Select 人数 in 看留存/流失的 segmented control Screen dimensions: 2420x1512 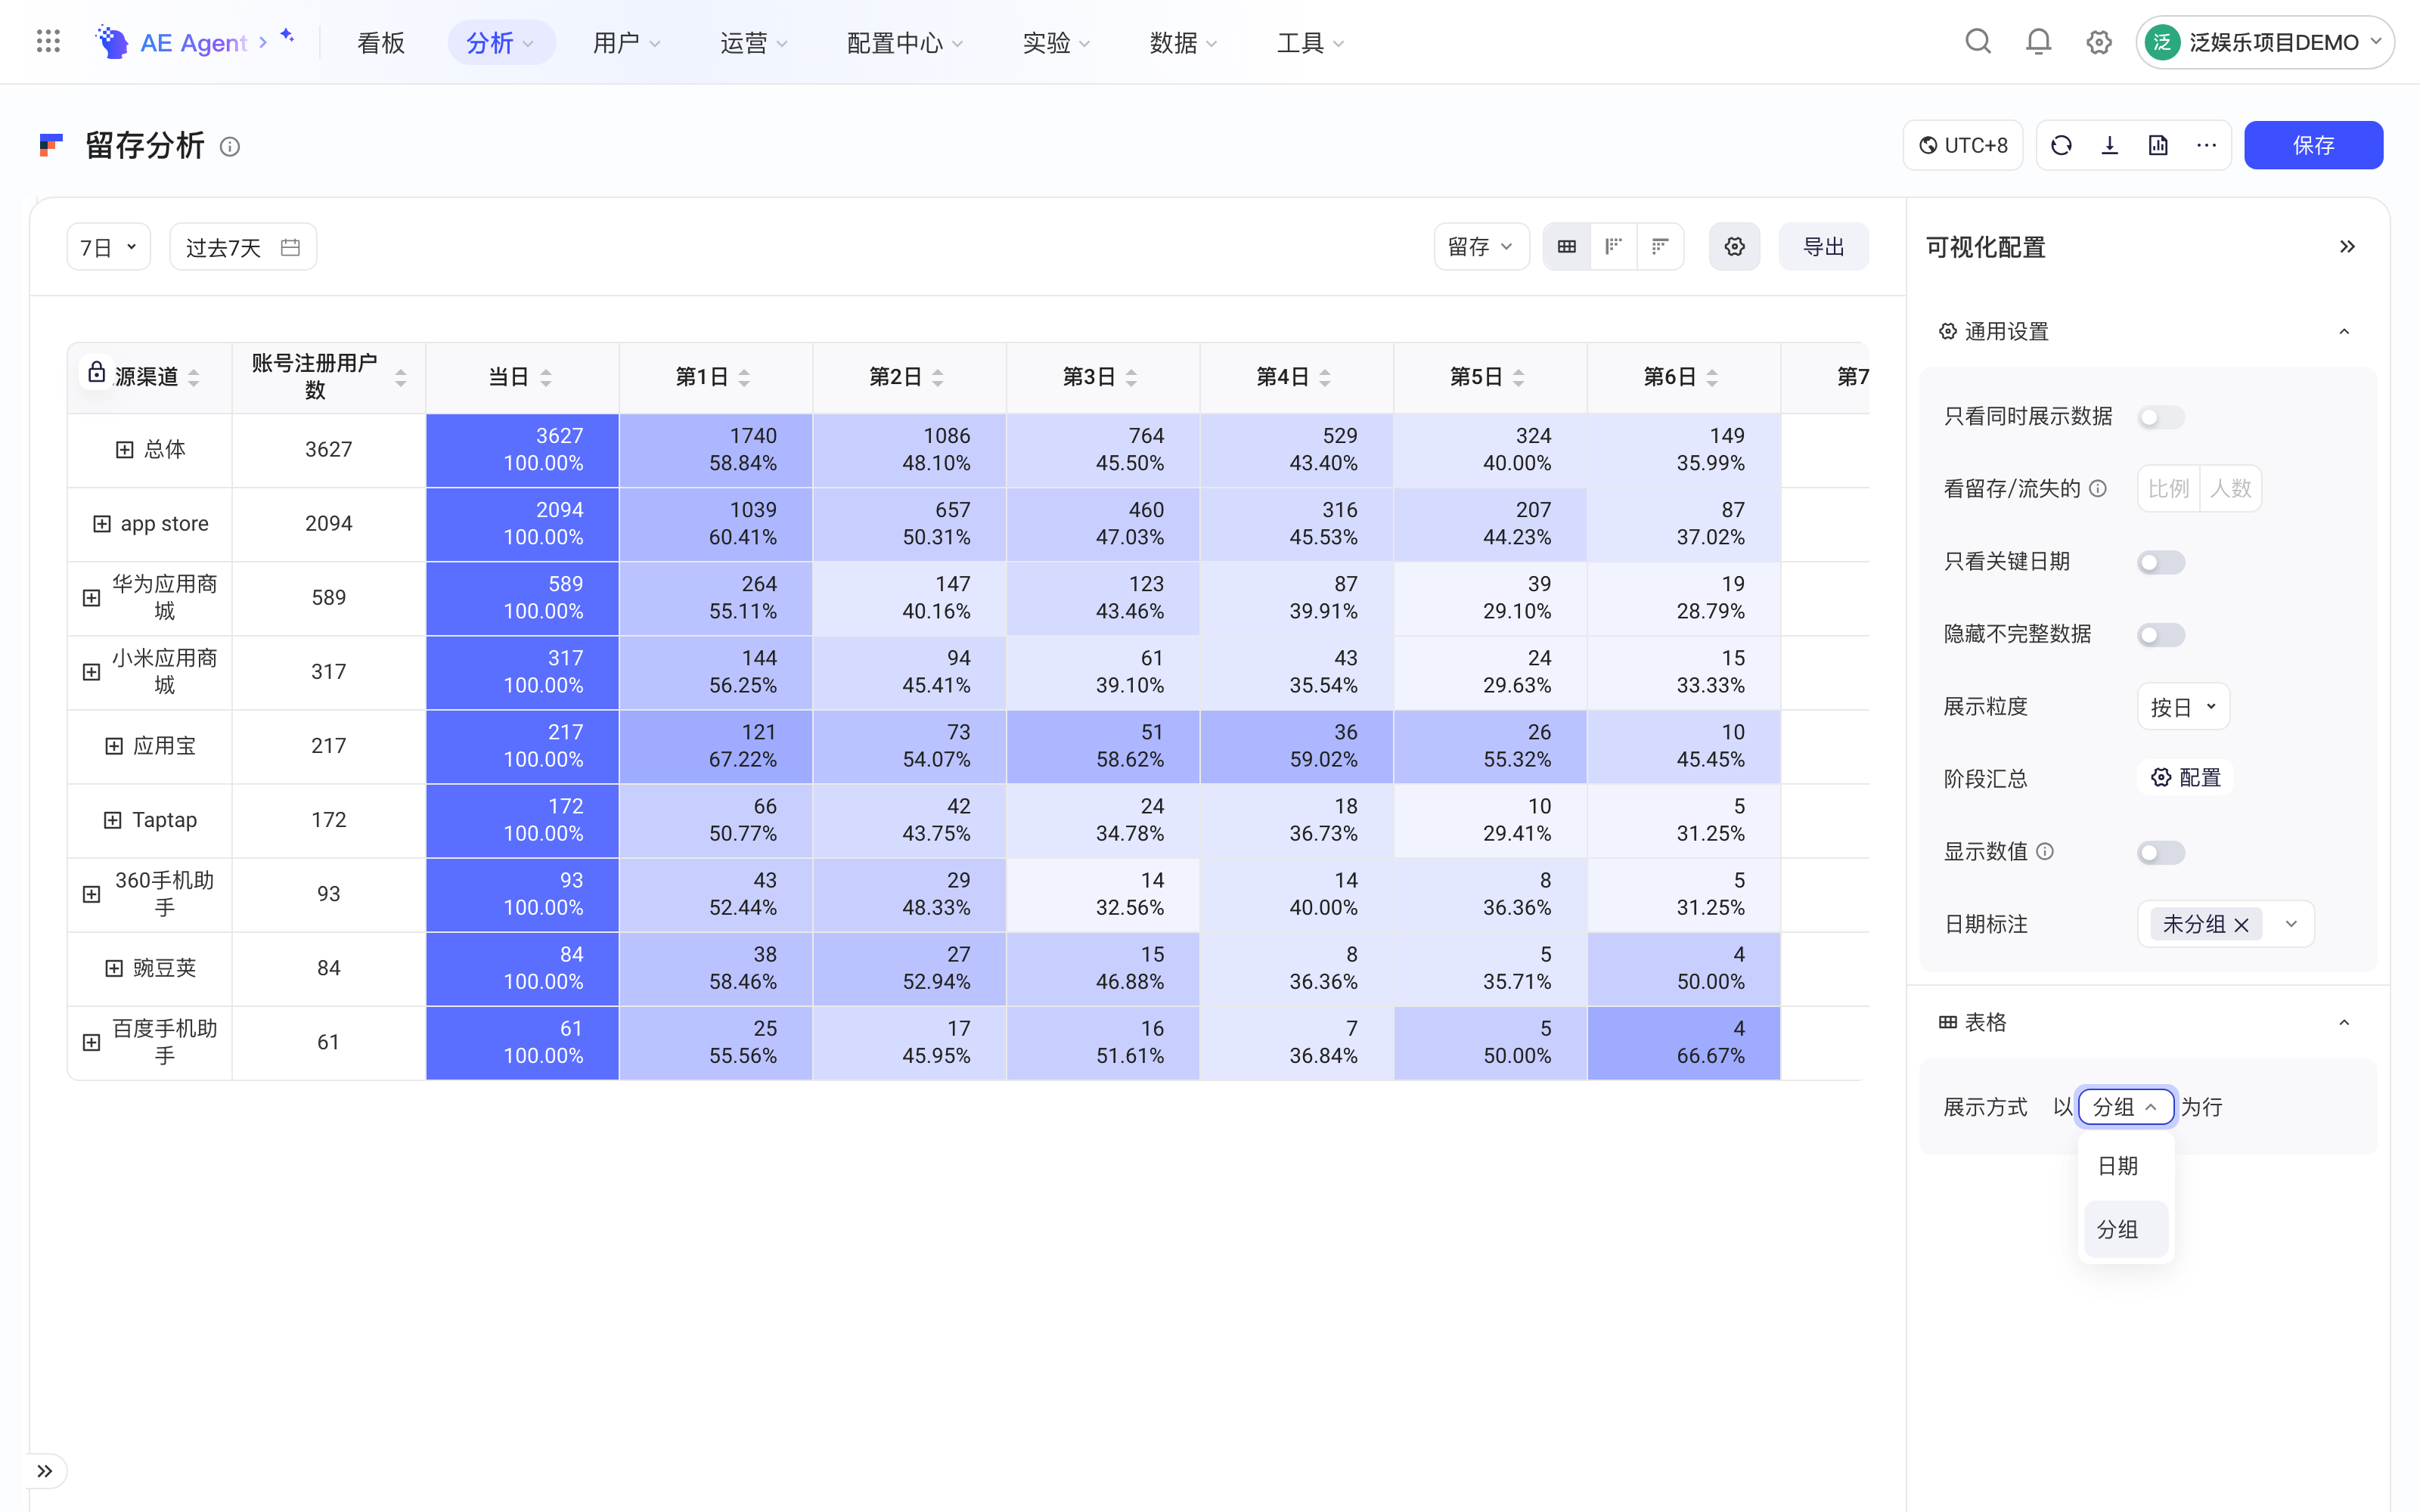coord(2230,489)
